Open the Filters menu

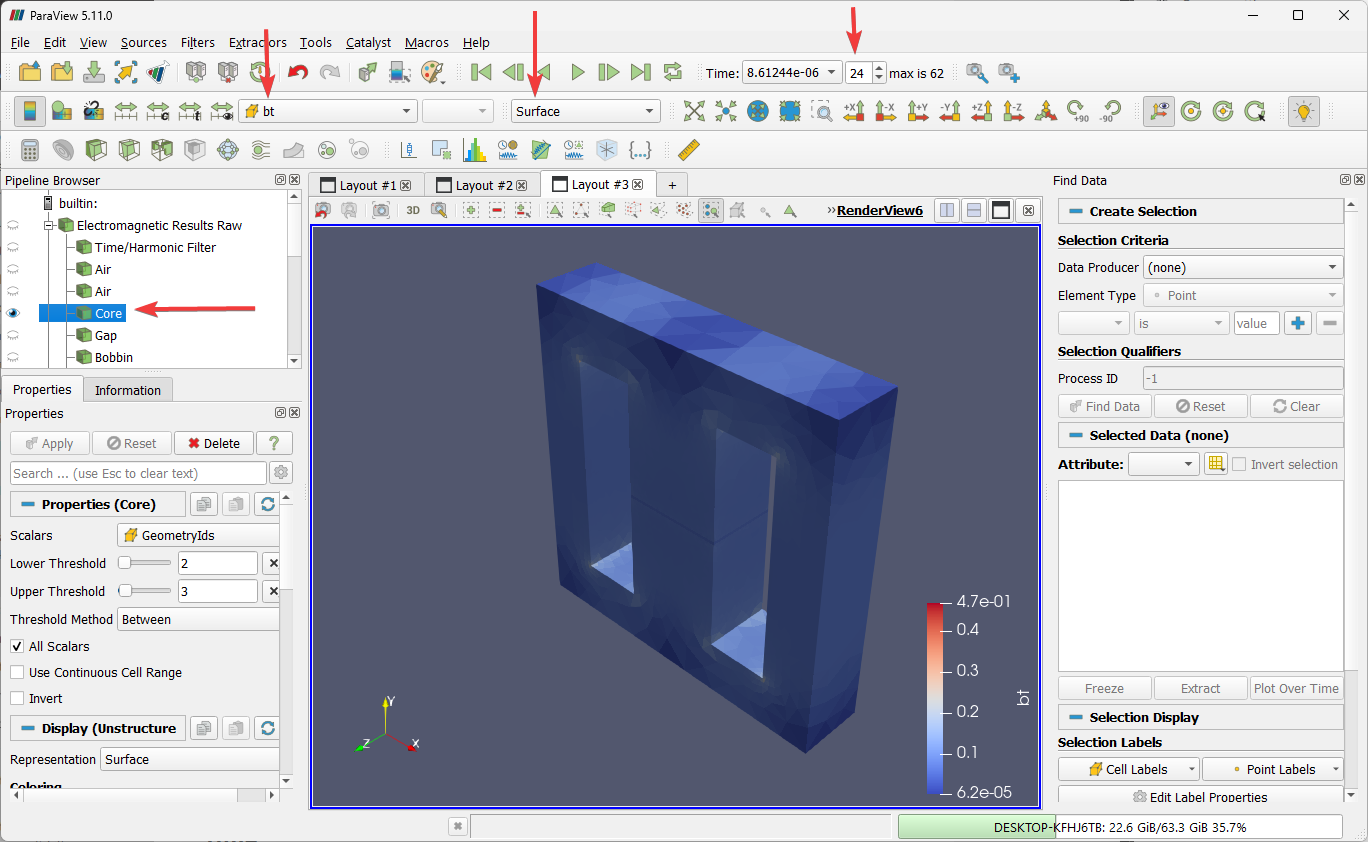click(198, 42)
